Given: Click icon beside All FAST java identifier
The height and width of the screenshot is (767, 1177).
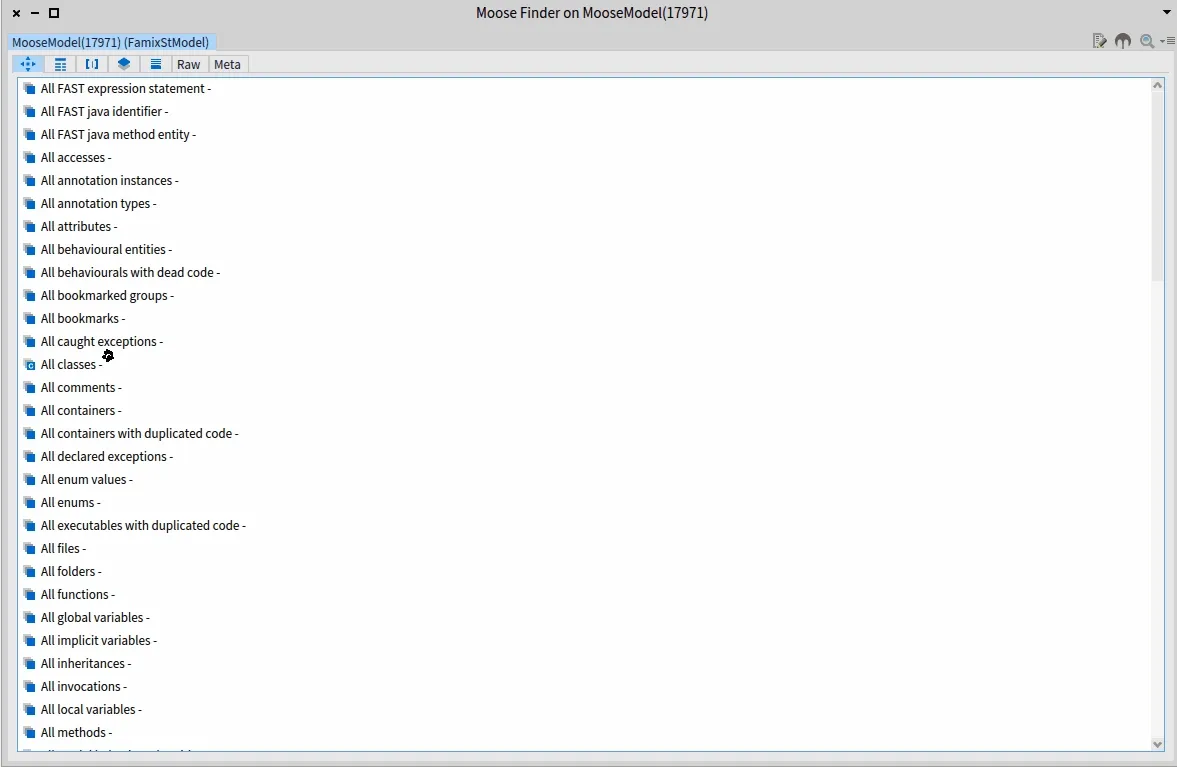Looking at the screenshot, I should click(x=29, y=112).
